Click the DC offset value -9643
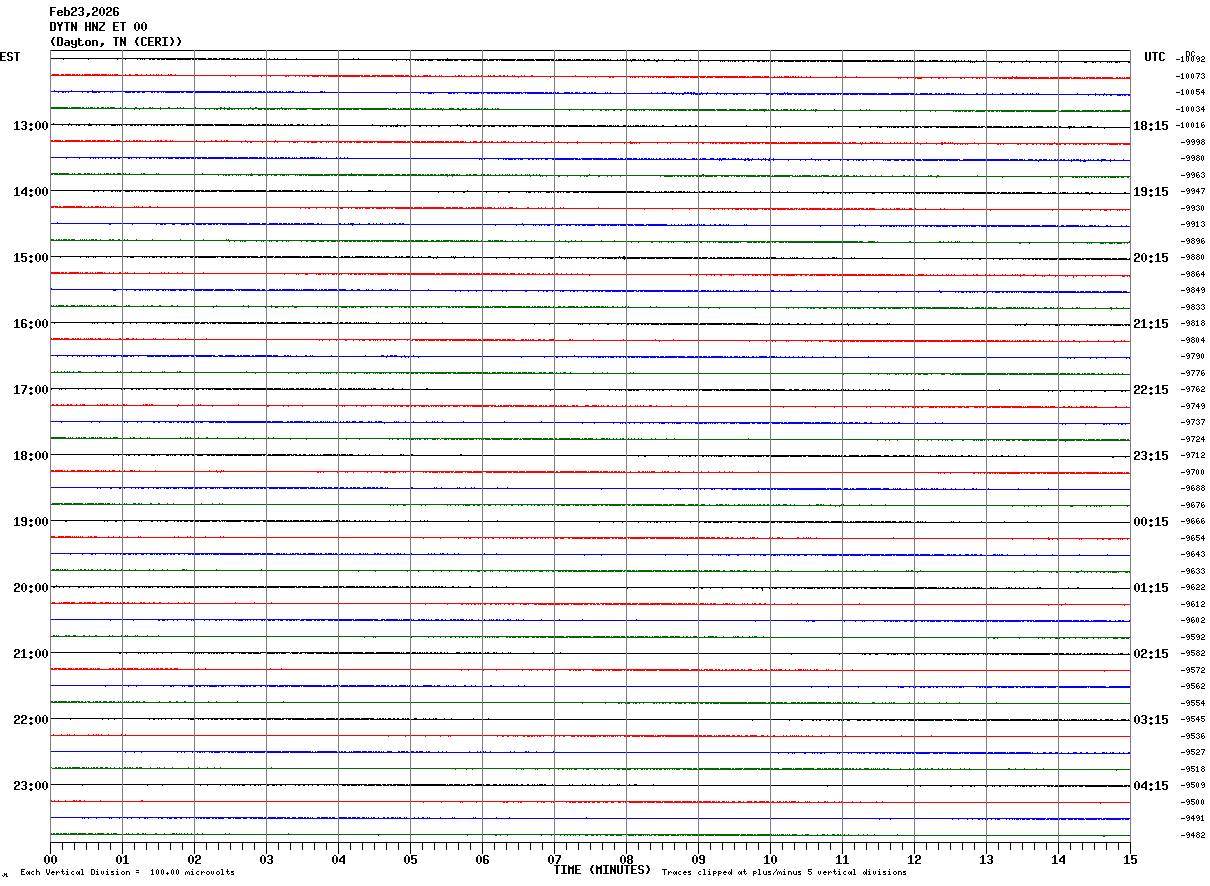The image size is (1210, 886). [1193, 555]
